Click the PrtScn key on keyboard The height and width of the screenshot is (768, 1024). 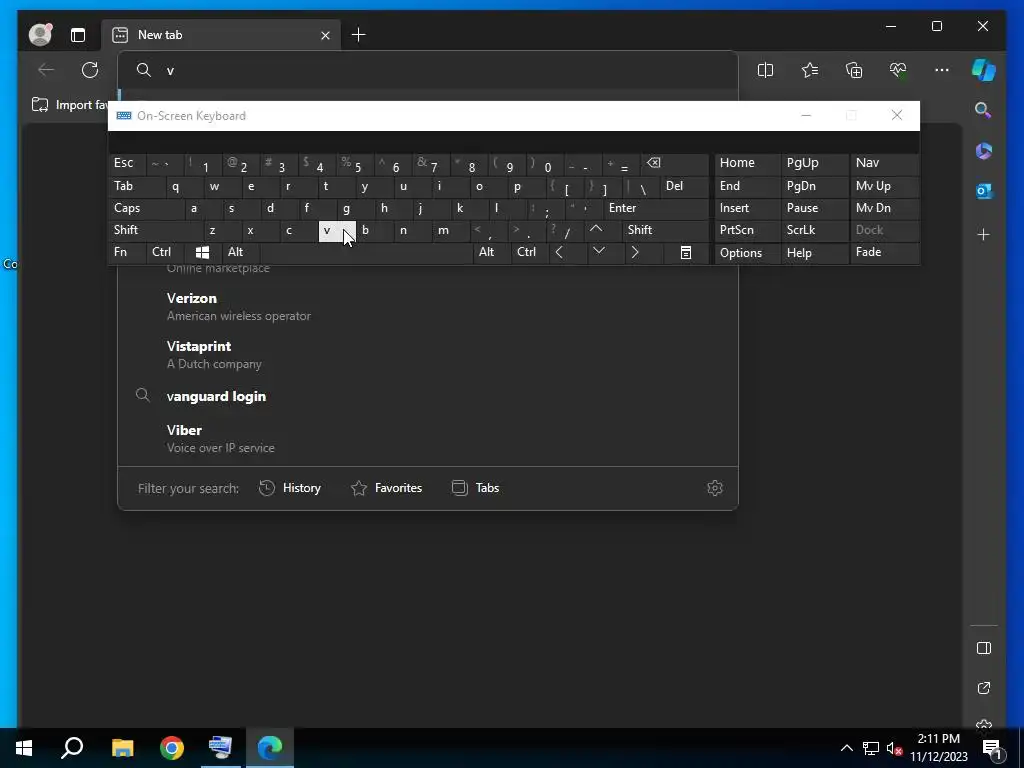748,230
